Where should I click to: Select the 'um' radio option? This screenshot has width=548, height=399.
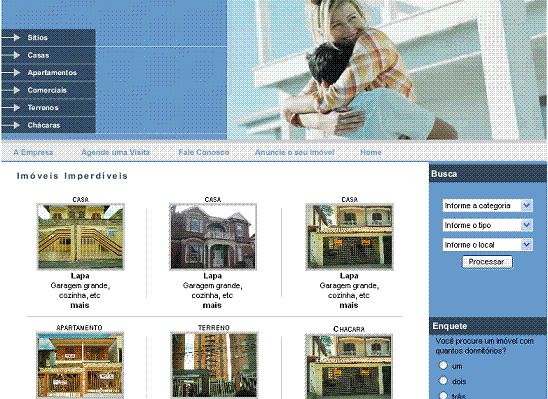coord(443,365)
